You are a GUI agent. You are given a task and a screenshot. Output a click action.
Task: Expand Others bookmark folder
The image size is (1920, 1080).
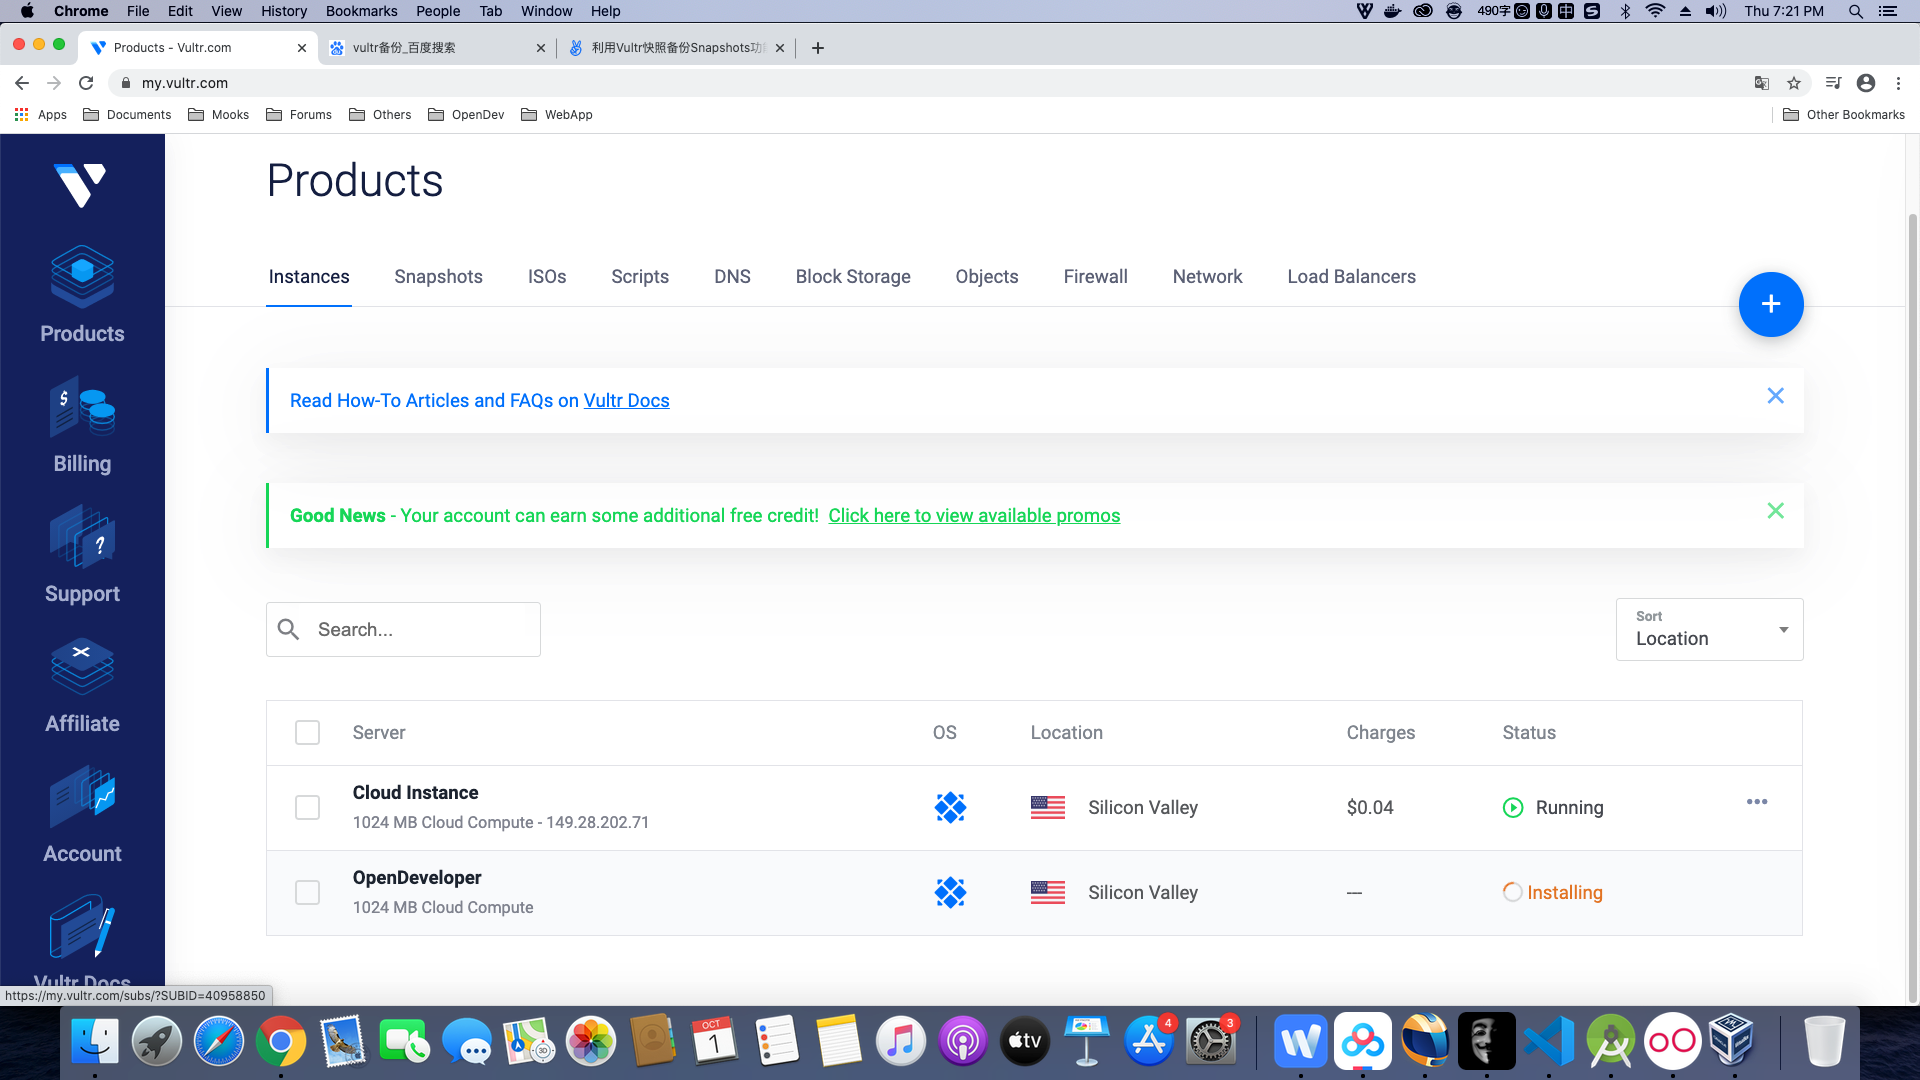(x=380, y=115)
